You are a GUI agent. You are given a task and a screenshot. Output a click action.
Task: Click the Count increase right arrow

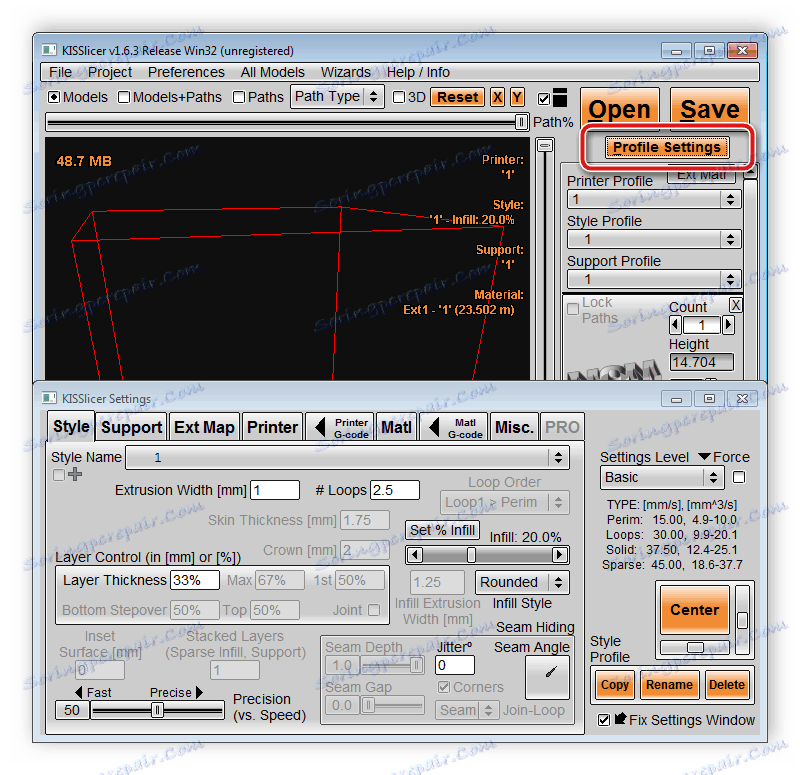pos(729,325)
